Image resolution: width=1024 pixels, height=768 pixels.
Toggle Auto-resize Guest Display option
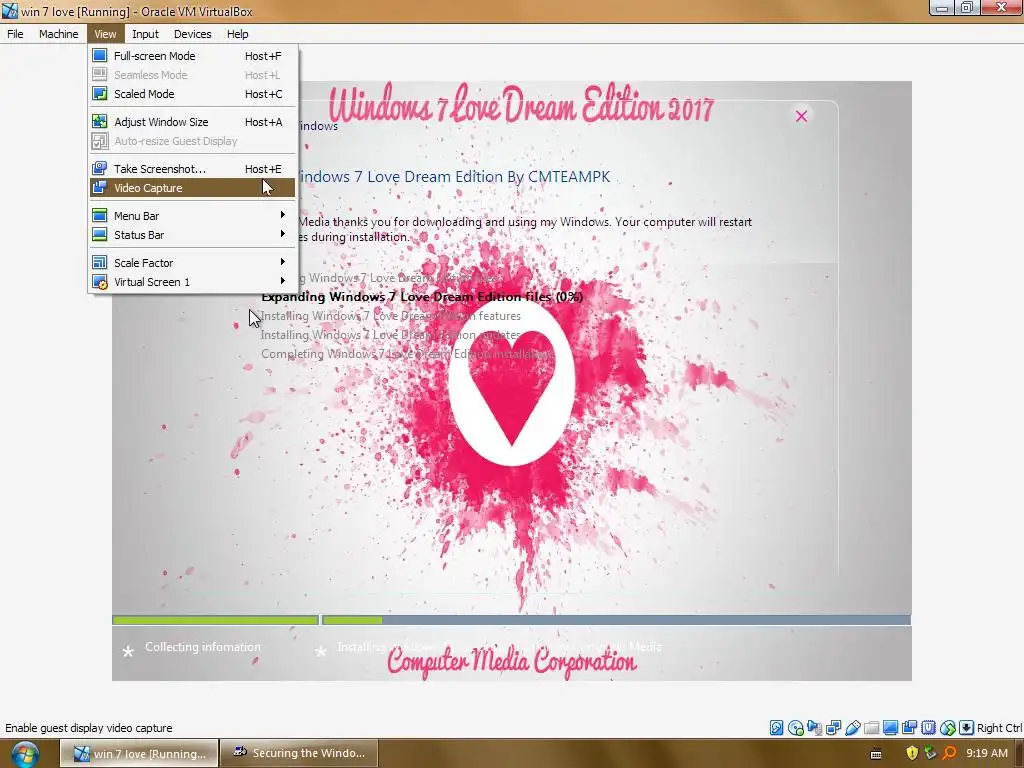[193, 141]
